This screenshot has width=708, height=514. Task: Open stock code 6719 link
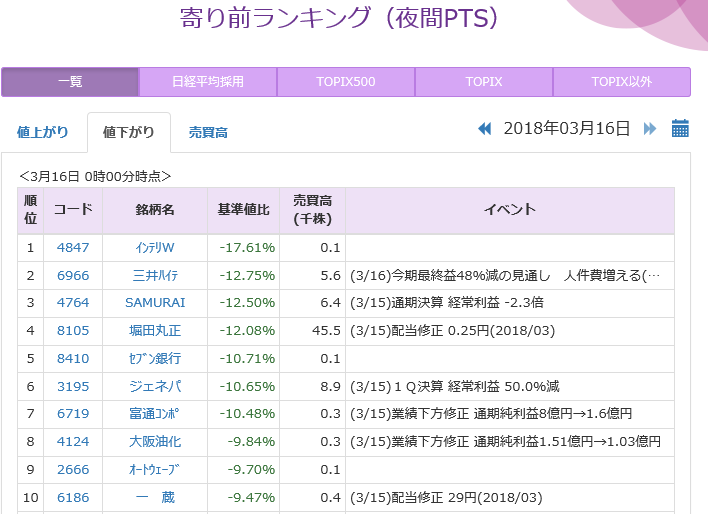point(73,414)
